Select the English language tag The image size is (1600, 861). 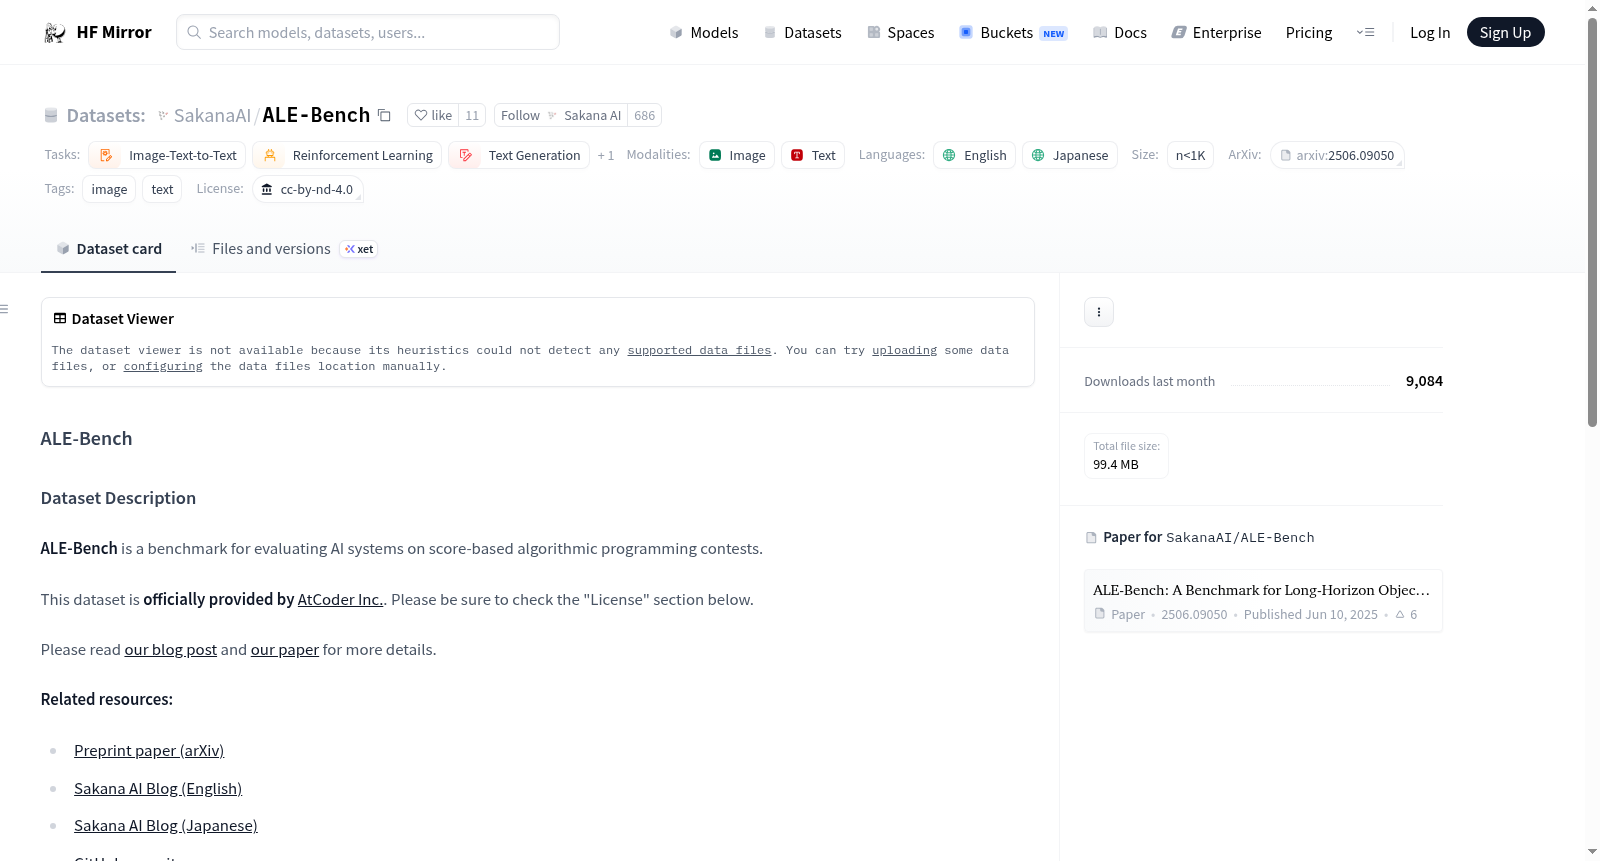(975, 155)
